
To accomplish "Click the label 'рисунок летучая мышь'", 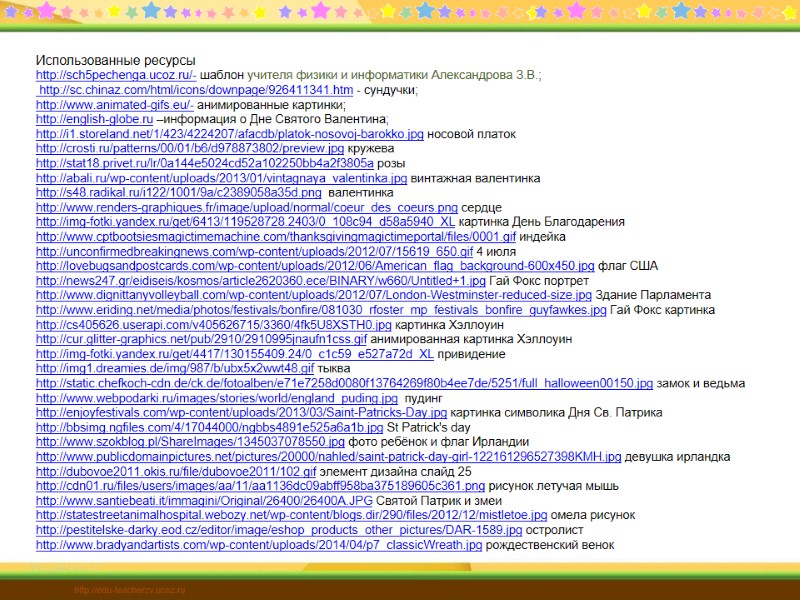I will click(554, 485).
